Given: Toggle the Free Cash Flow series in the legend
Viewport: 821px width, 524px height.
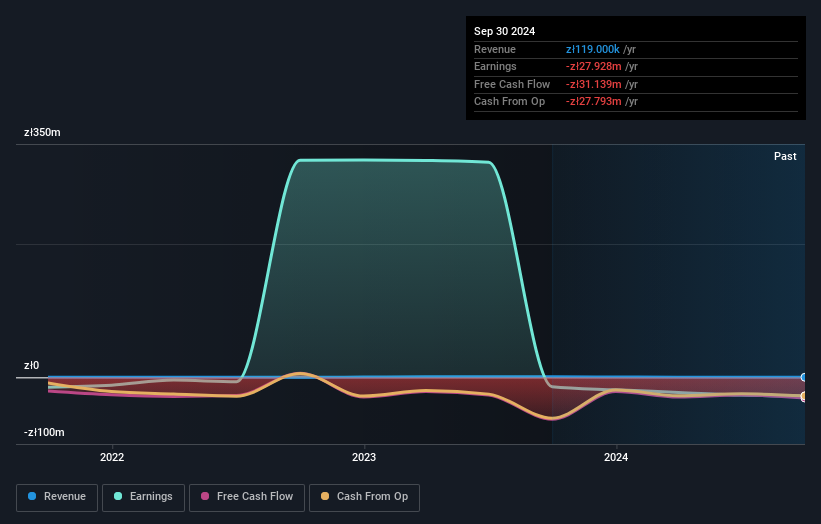Looking at the screenshot, I should [247, 497].
